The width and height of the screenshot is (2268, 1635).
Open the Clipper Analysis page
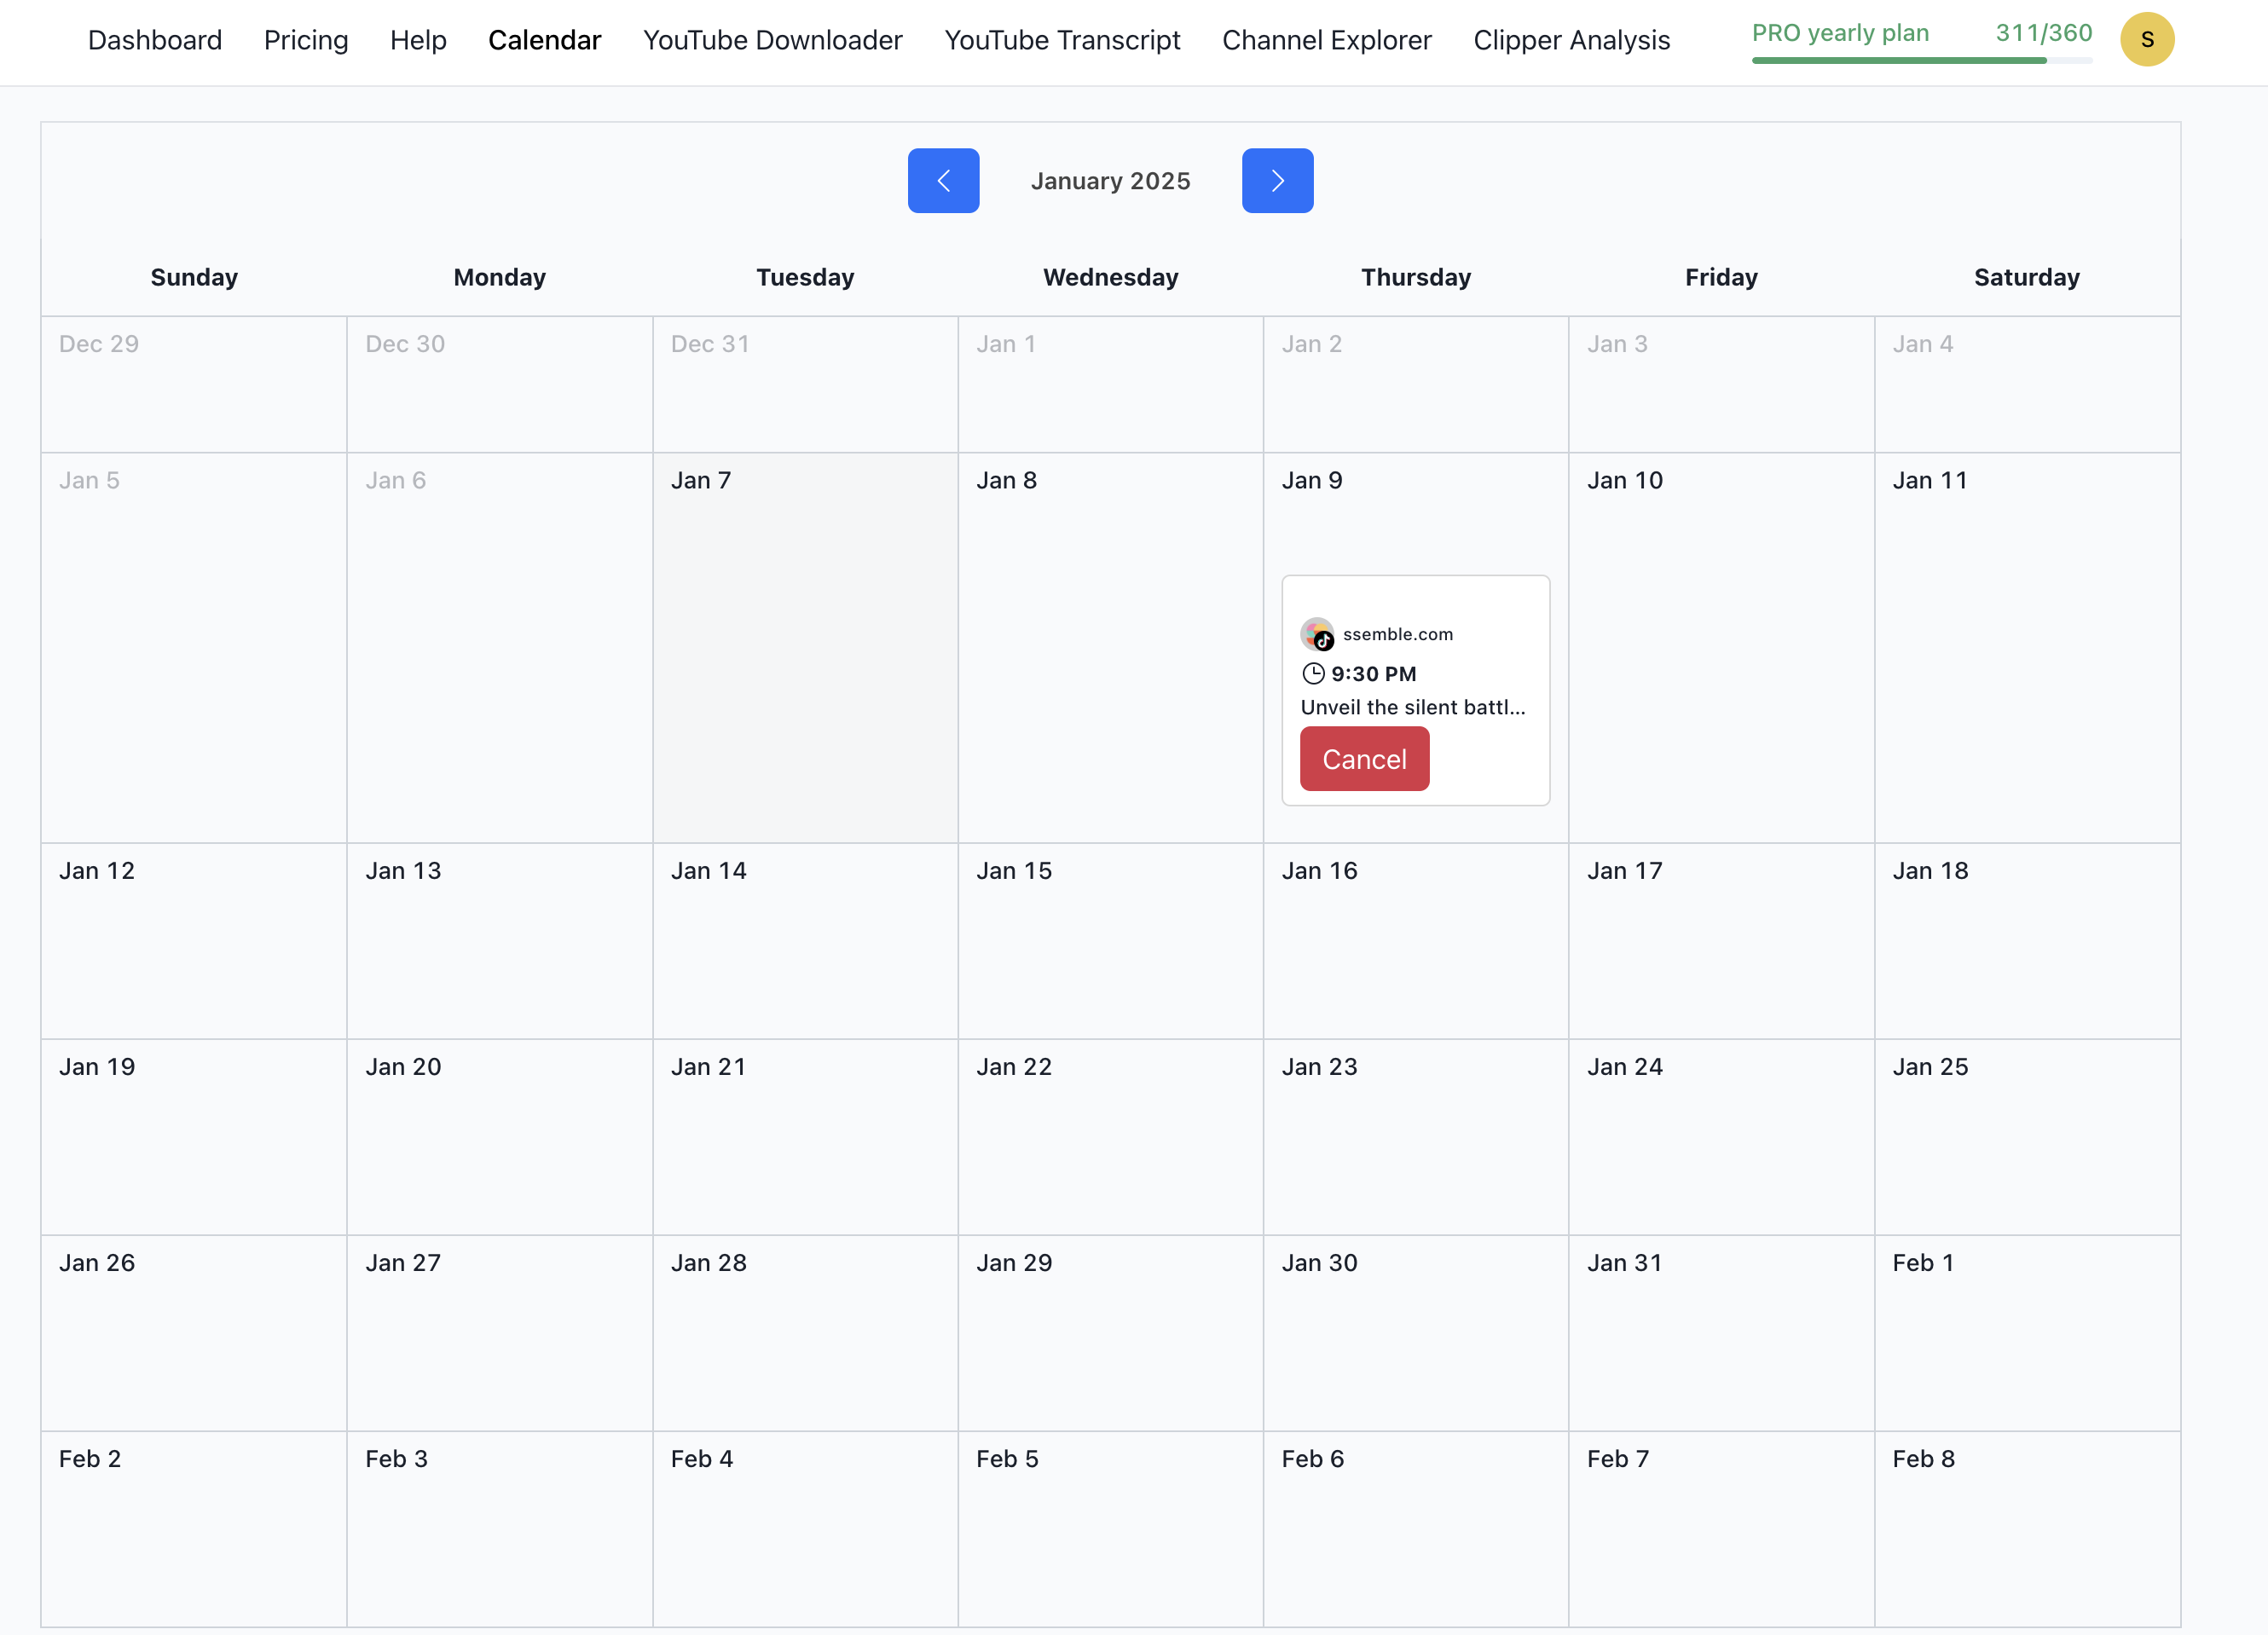[1571, 40]
